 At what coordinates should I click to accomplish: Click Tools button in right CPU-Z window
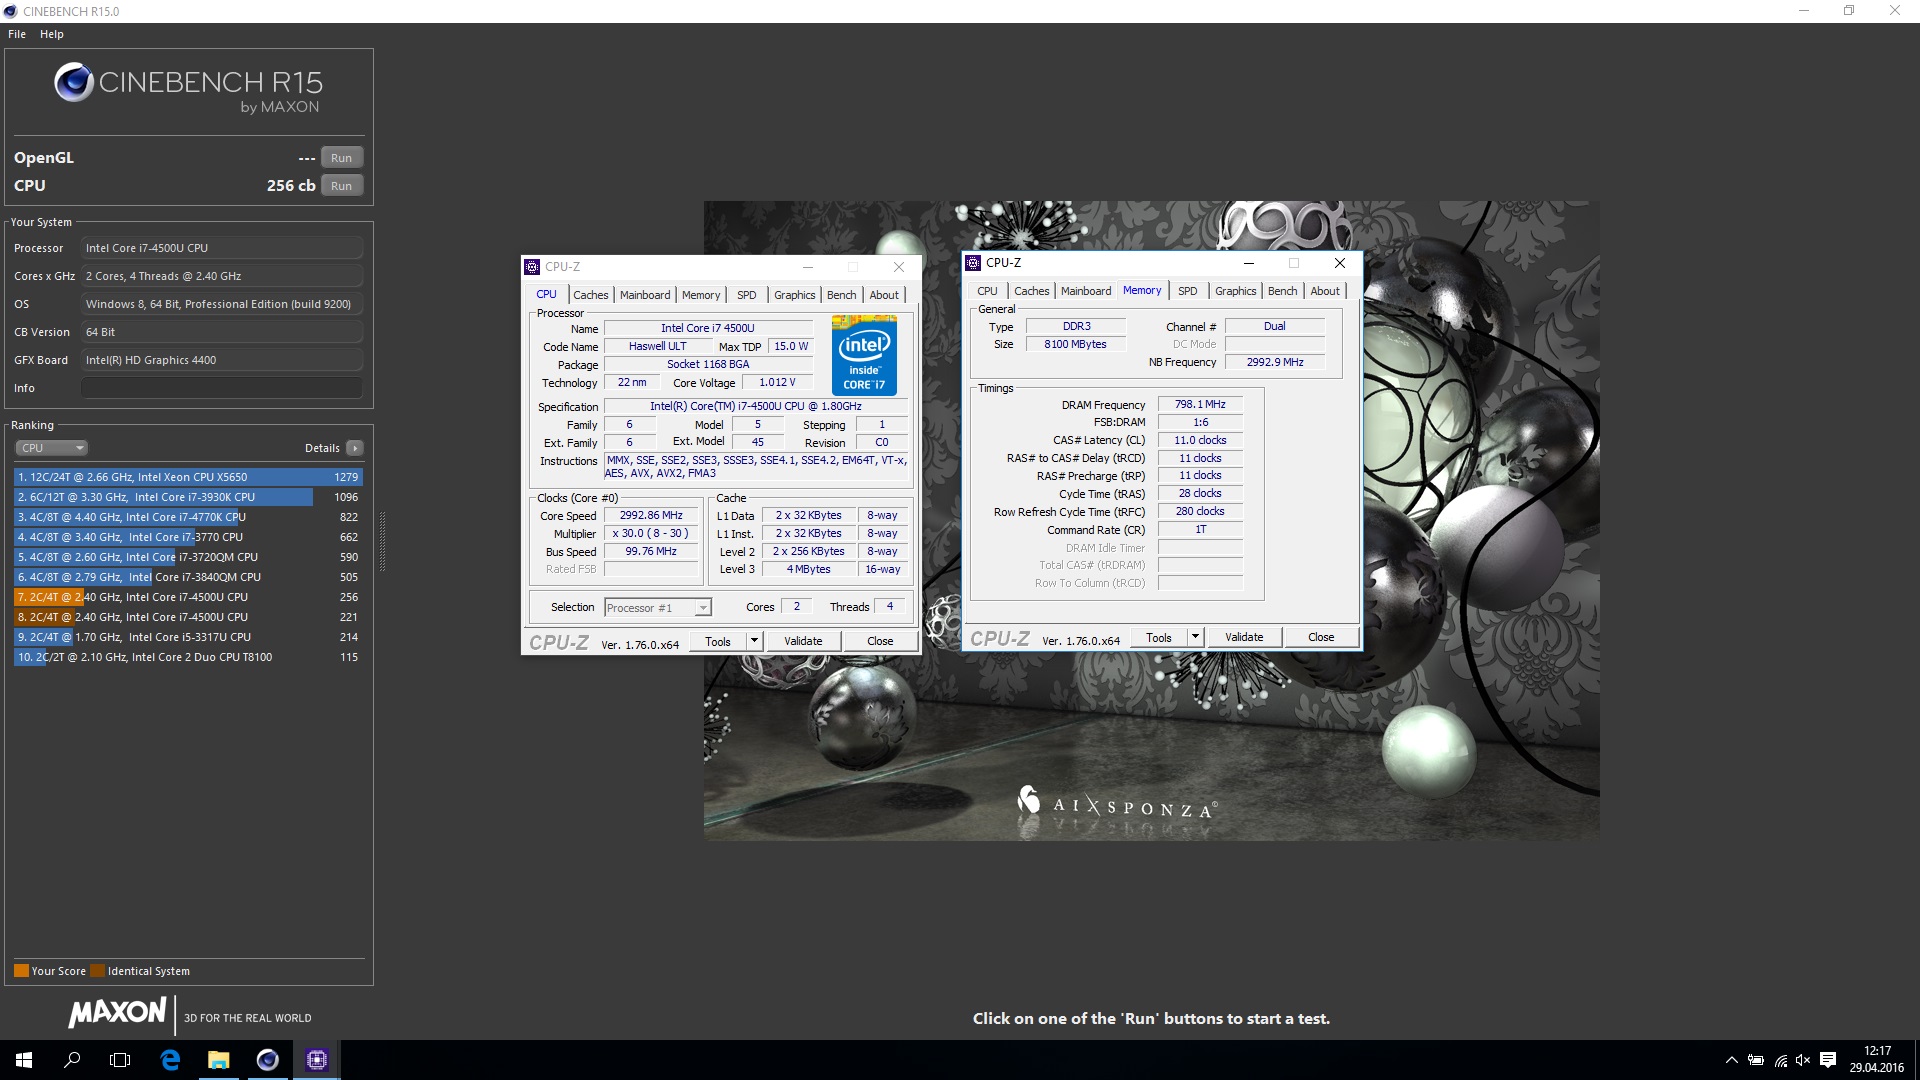1159,638
